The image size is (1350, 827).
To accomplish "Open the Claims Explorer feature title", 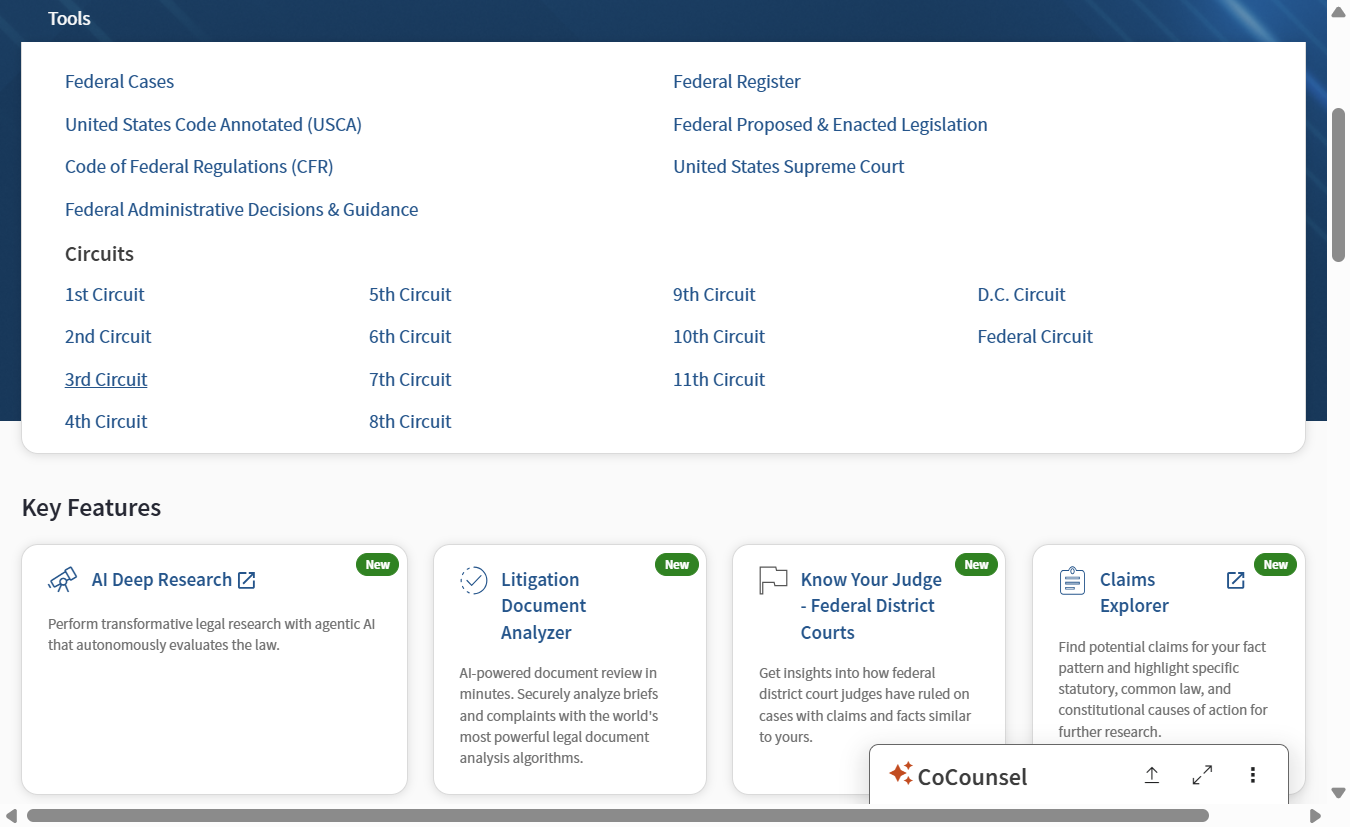I will click(1134, 593).
